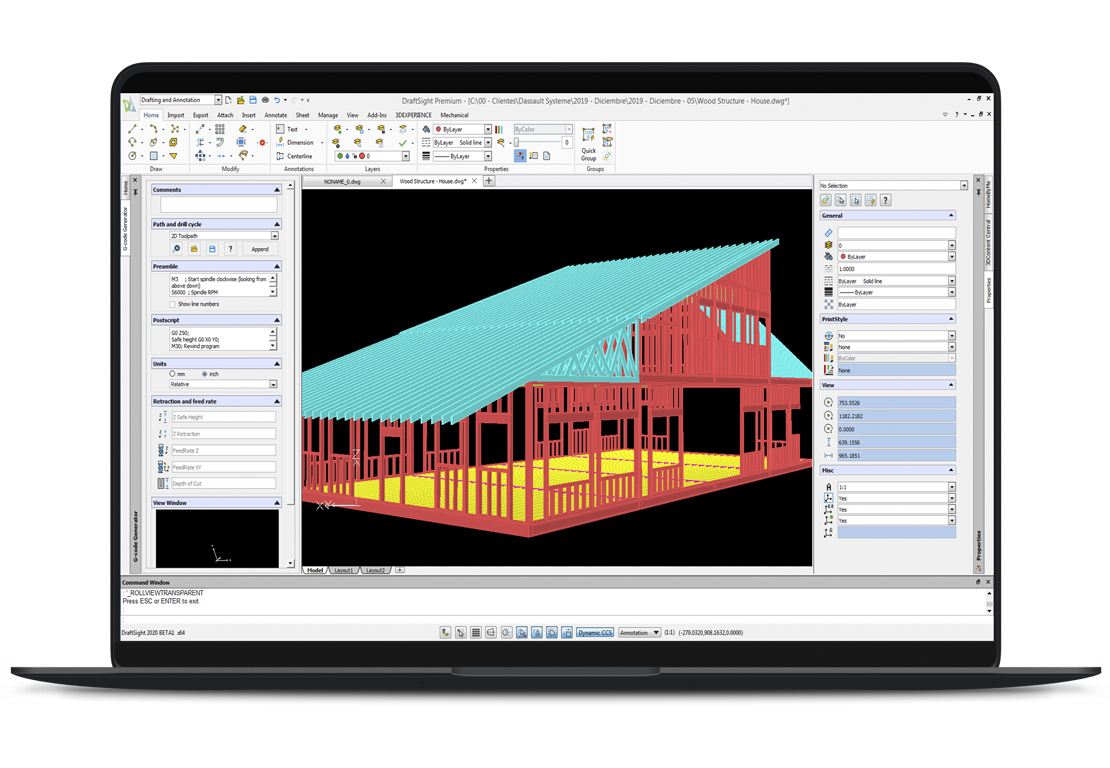This screenshot has width=1110, height=768.
Task: Click the Z Retraction input field
Action: (x=224, y=433)
